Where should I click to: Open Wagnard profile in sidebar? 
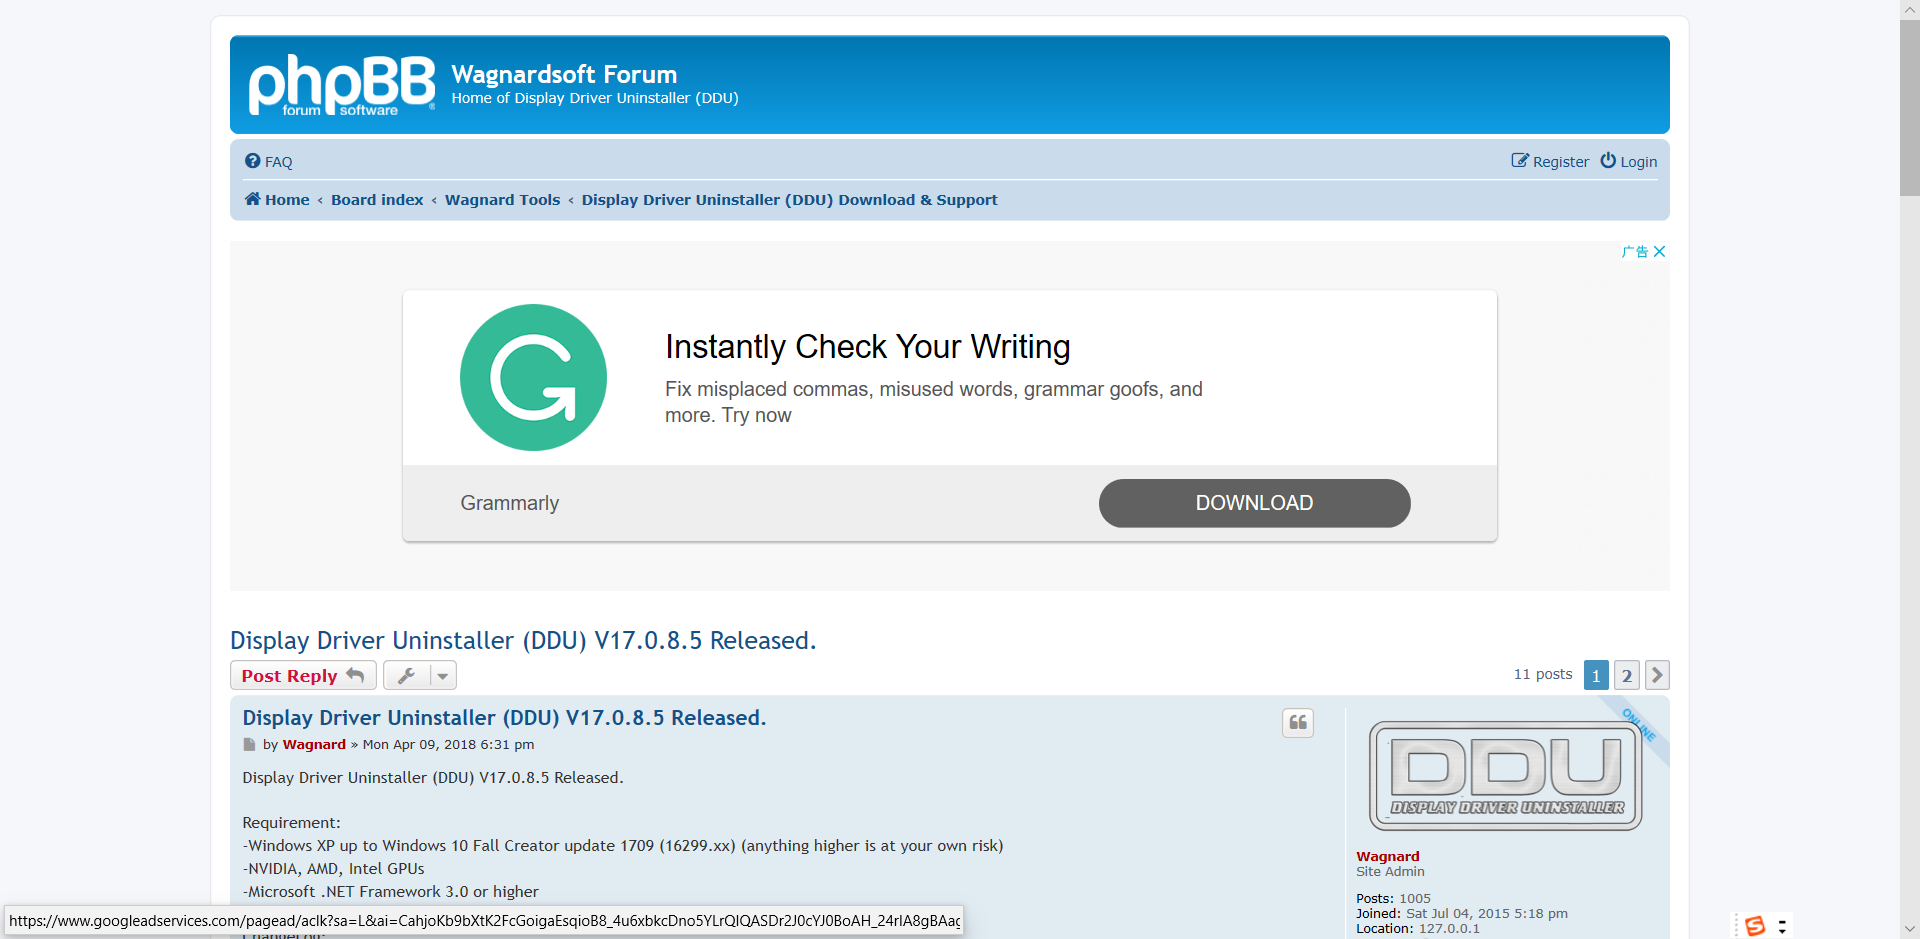1387,857
